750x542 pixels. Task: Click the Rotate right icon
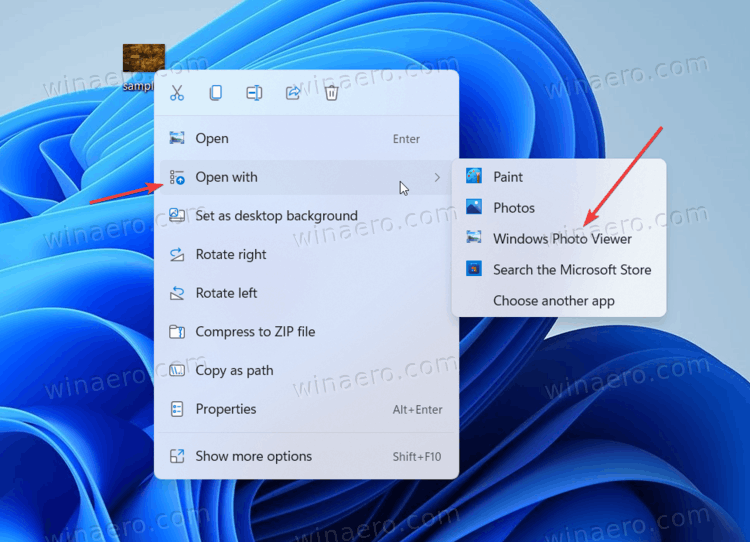click(x=177, y=254)
